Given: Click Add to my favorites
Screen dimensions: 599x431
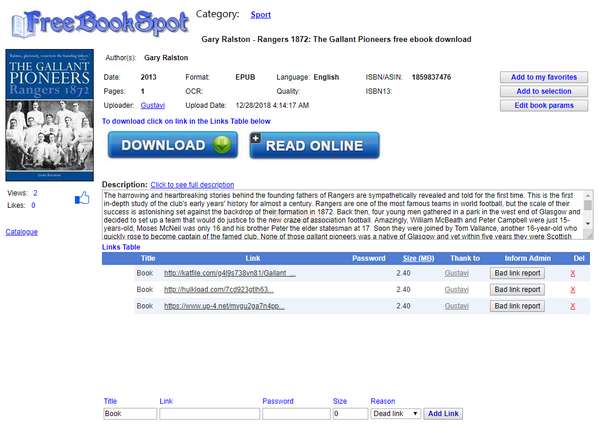Looking at the screenshot, I should click(x=544, y=77).
